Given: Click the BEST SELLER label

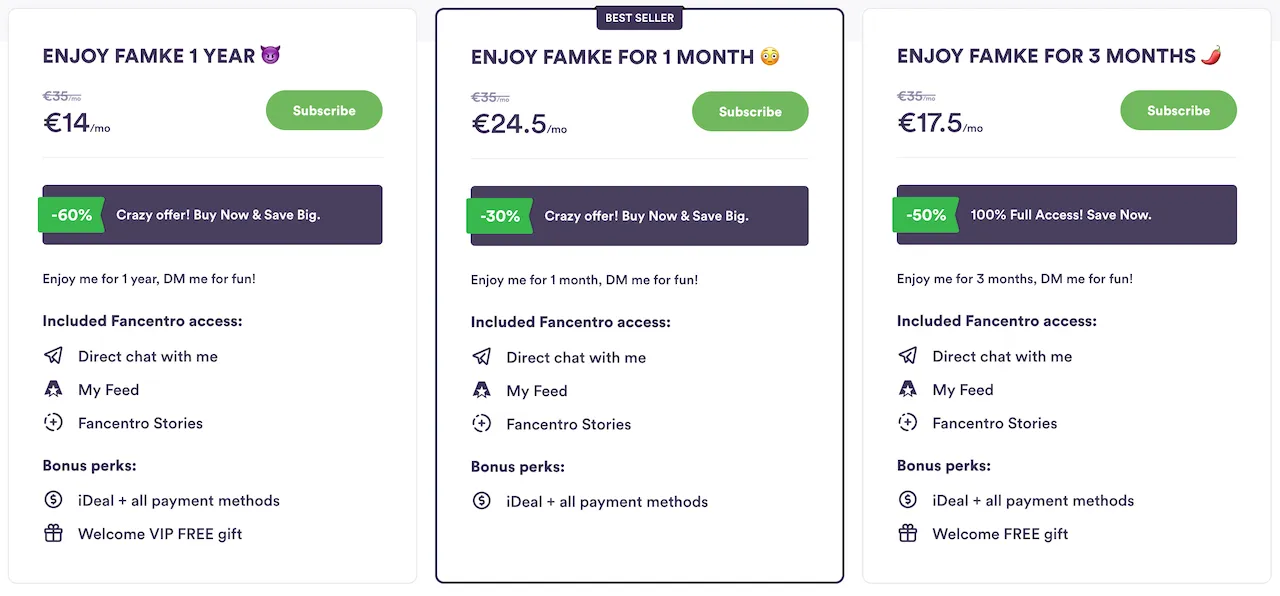Looking at the screenshot, I should pyautogui.click(x=640, y=18).
